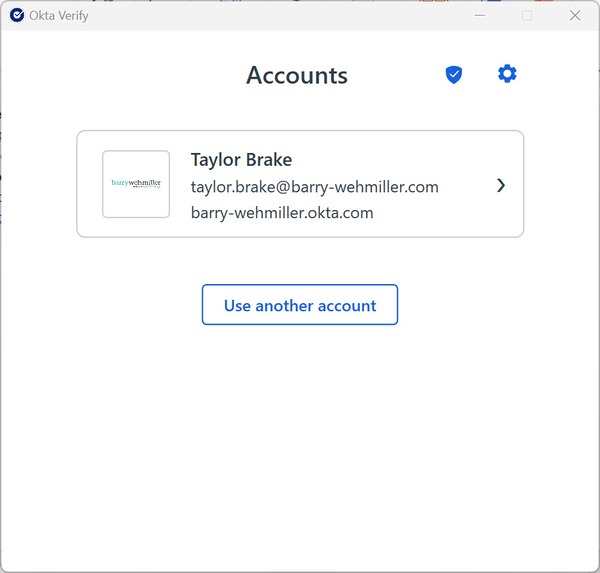Open the device health shield icon
Image resolution: width=600 pixels, height=573 pixels.
454,75
